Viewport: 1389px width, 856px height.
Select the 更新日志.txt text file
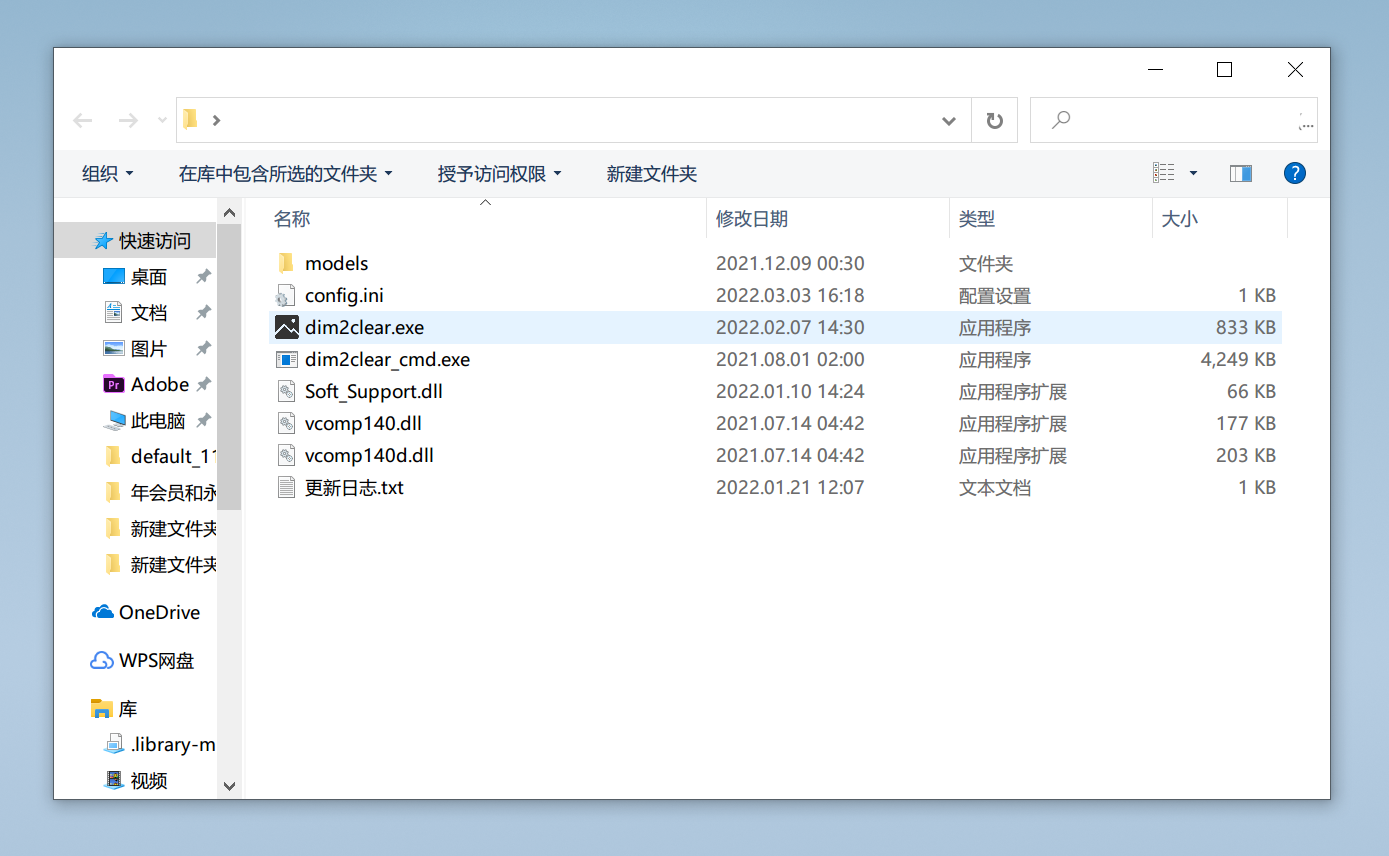pyautogui.click(x=354, y=487)
